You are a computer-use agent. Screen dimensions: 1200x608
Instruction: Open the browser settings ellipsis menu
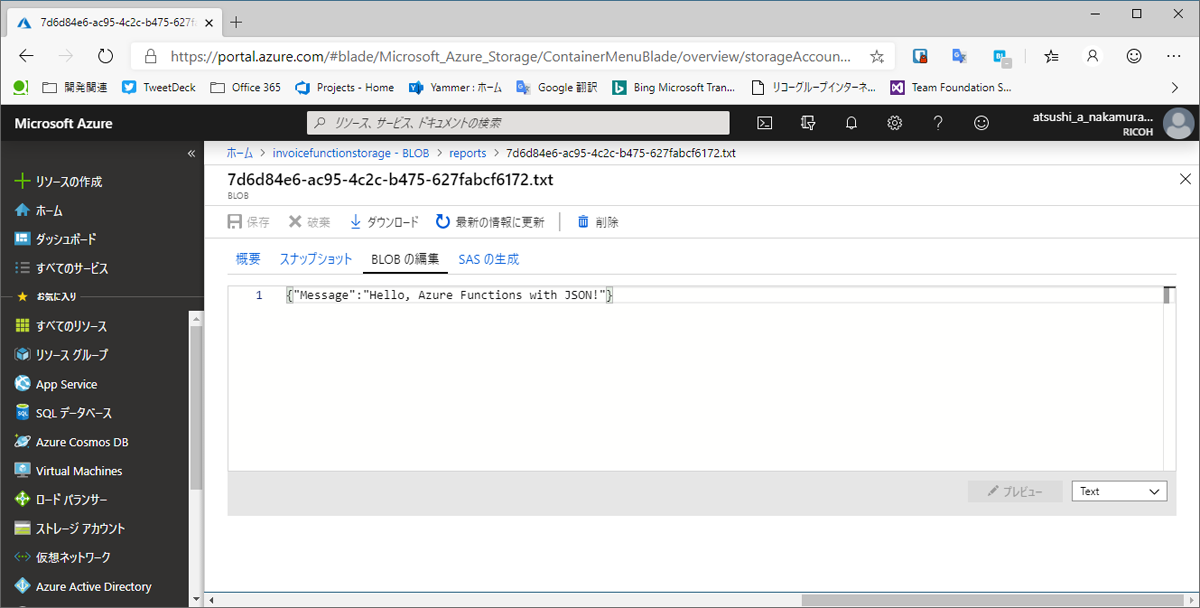(x=1175, y=57)
